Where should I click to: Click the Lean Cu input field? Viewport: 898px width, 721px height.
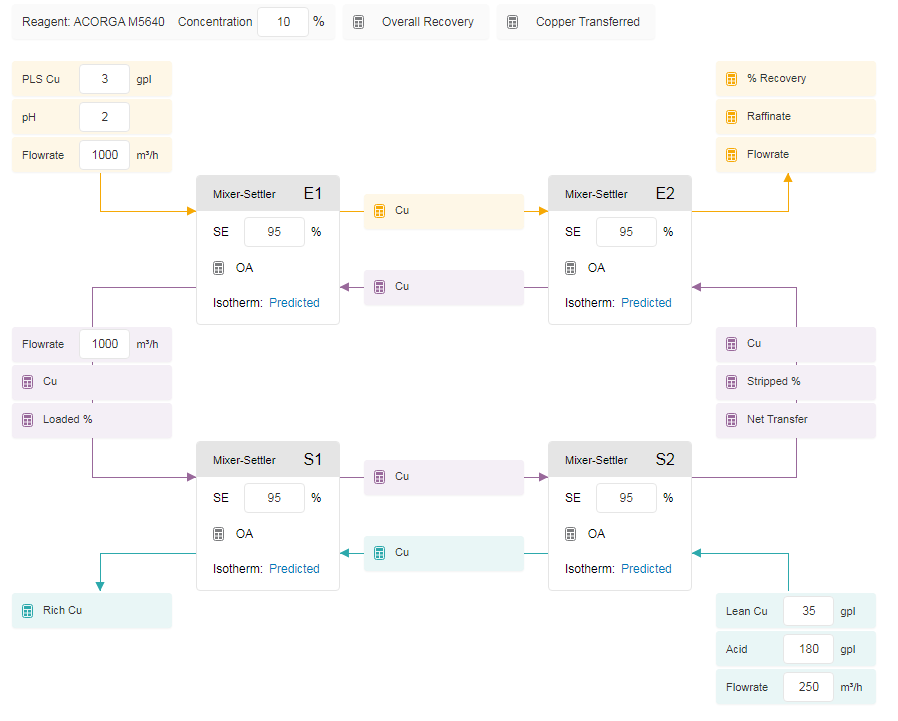tap(808, 611)
